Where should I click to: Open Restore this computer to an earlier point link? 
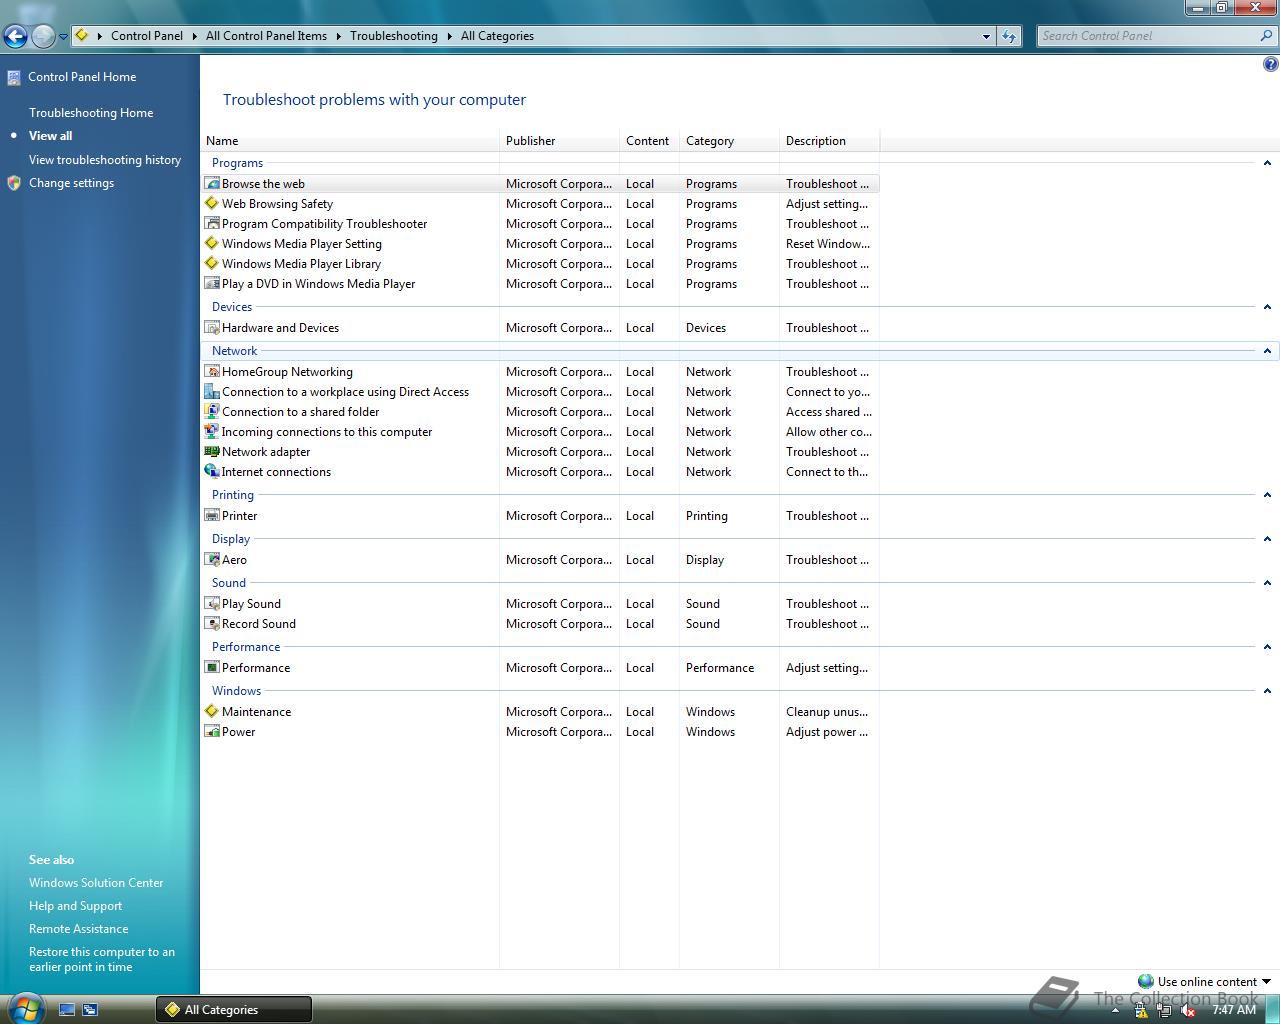pyautogui.click(x=102, y=959)
